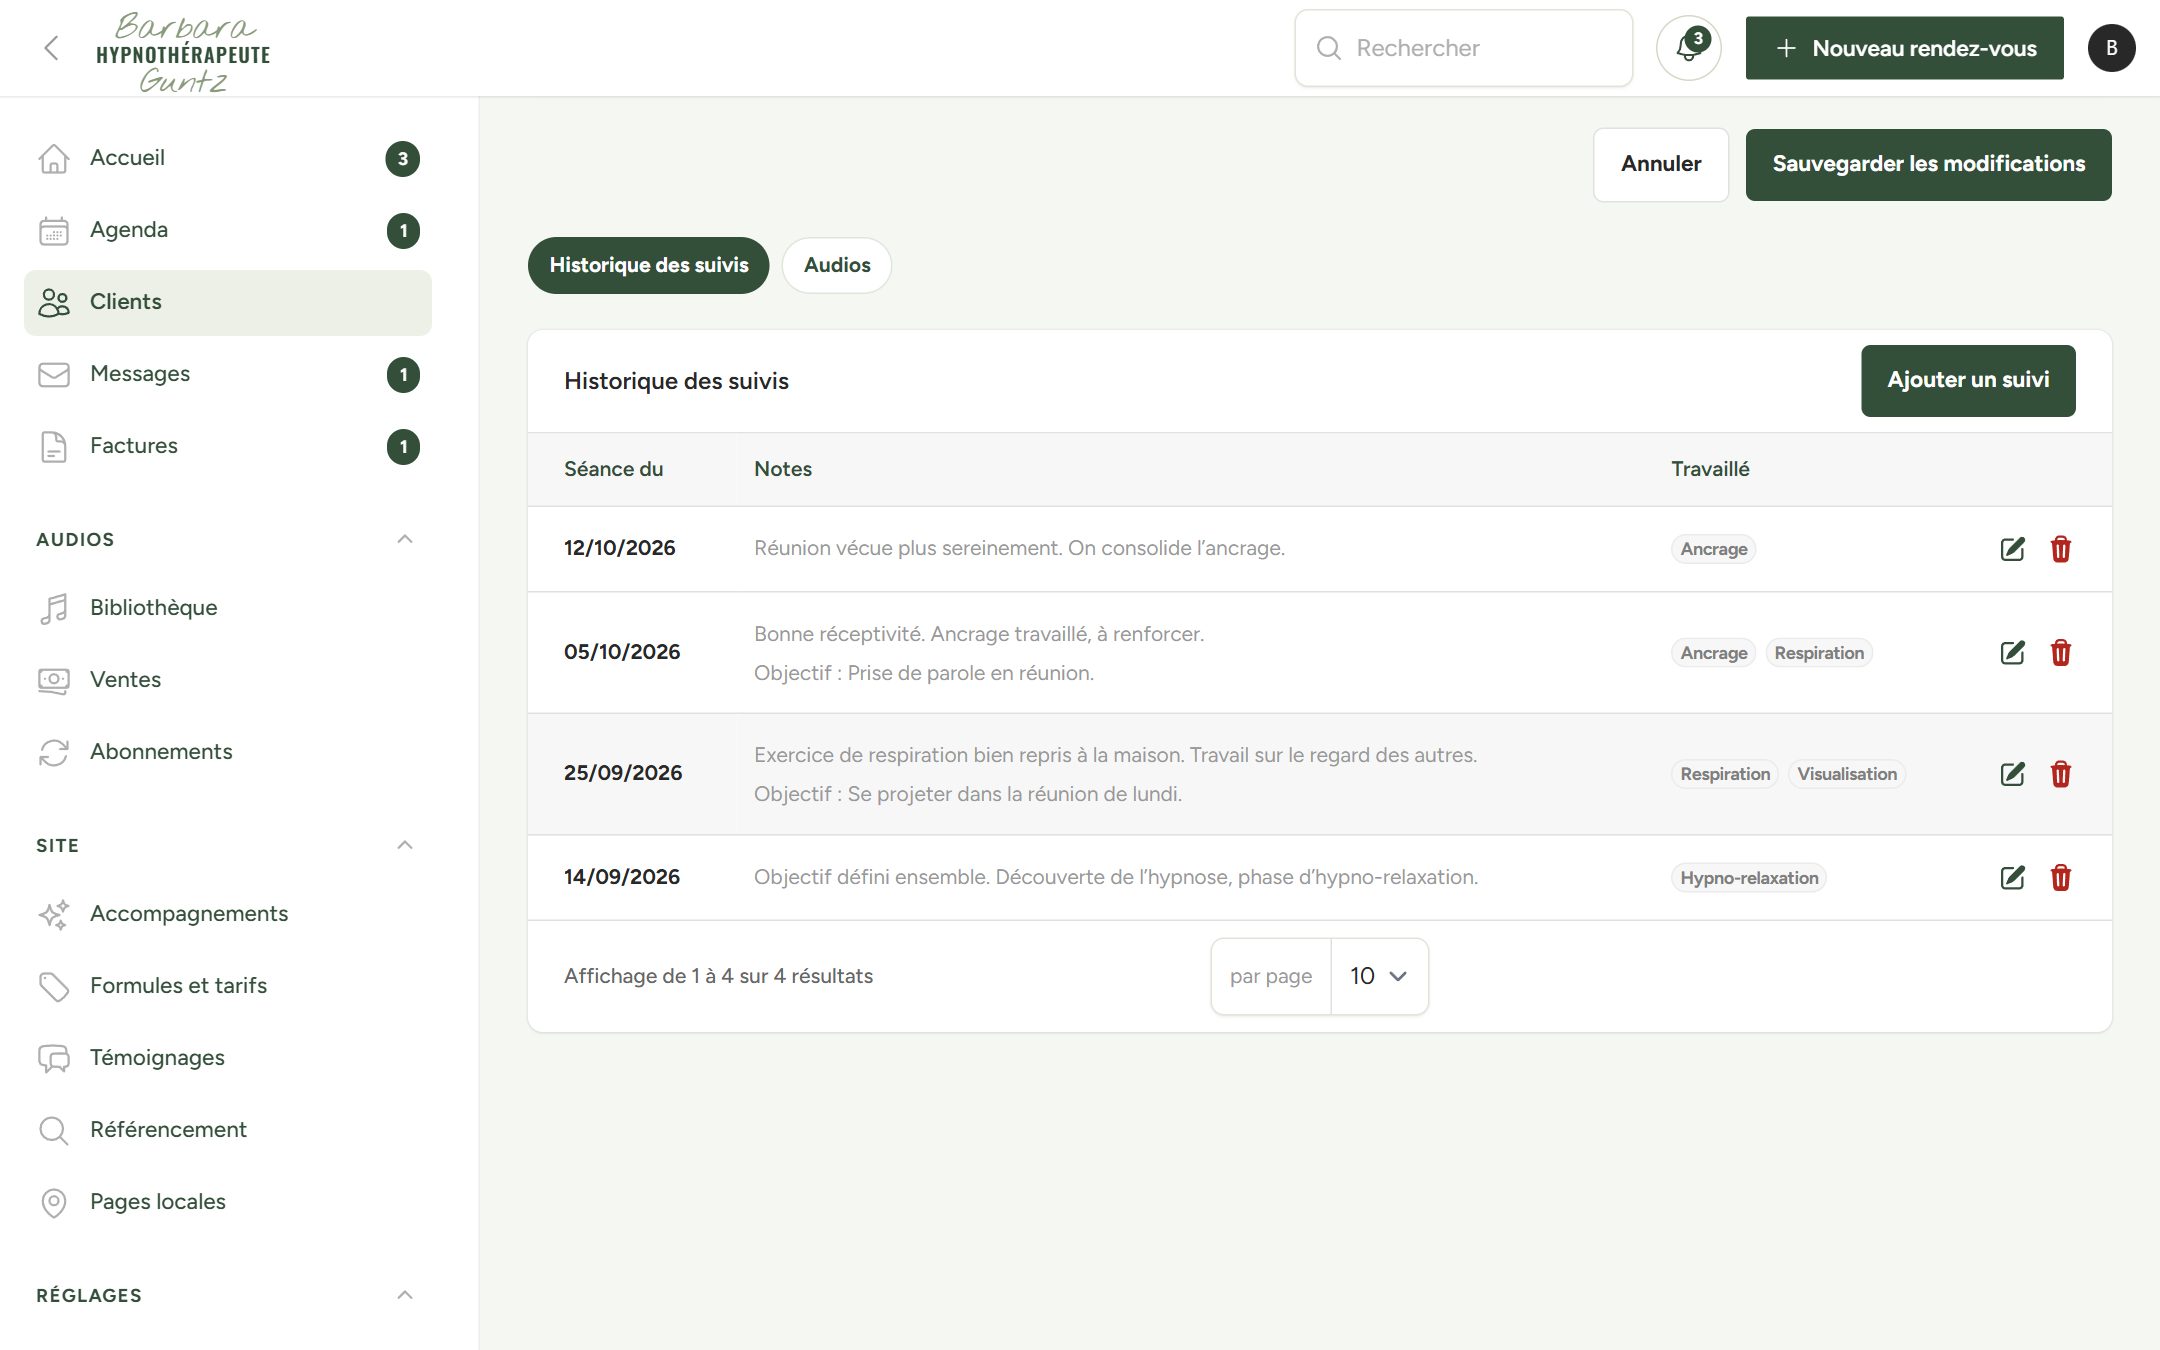Click the Barbara Guntz Hypnothérapeute logo
The width and height of the screenshot is (2160, 1350).
click(184, 52)
